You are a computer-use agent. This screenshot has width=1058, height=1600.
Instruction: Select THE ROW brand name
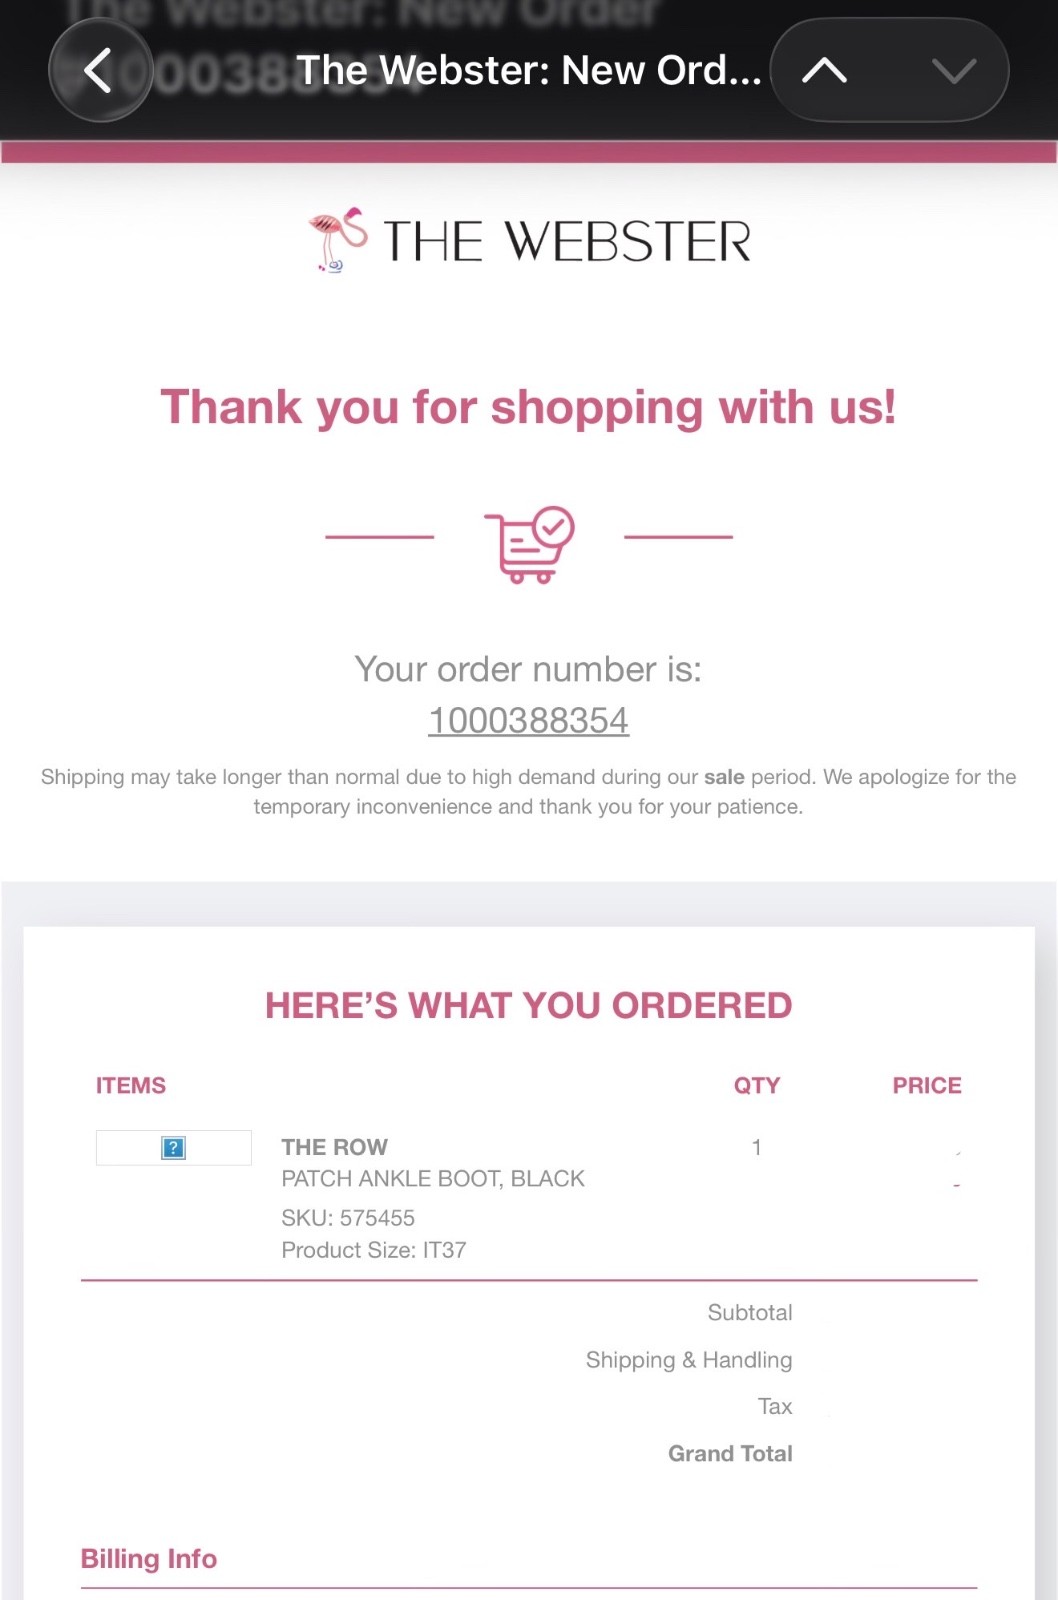coord(334,1147)
